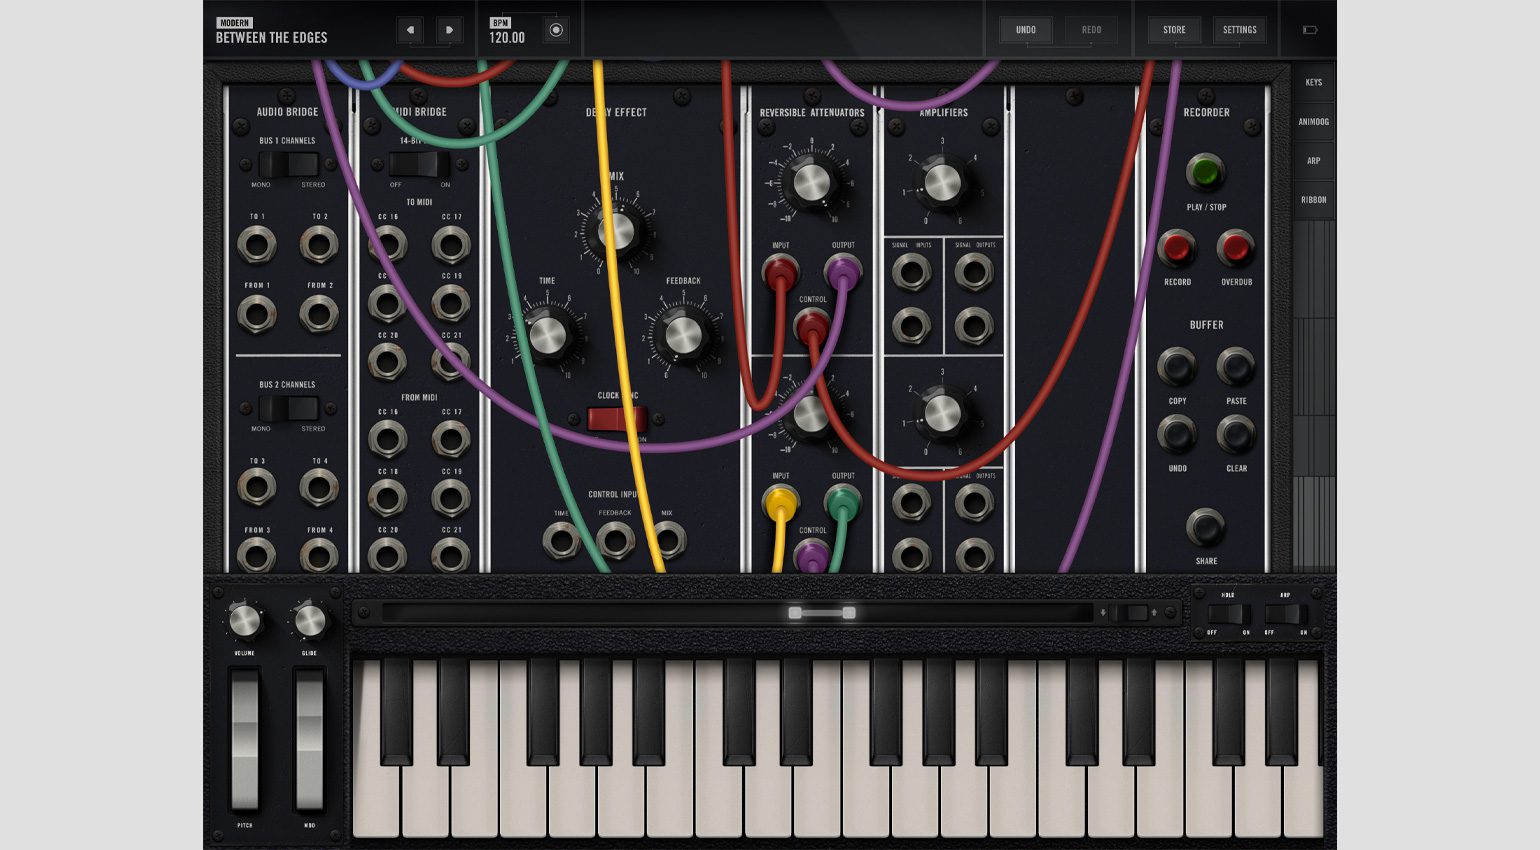The width and height of the screenshot is (1540, 850).
Task: Select the FROM 1 jack on Audio Bridge
Action: pos(256,314)
